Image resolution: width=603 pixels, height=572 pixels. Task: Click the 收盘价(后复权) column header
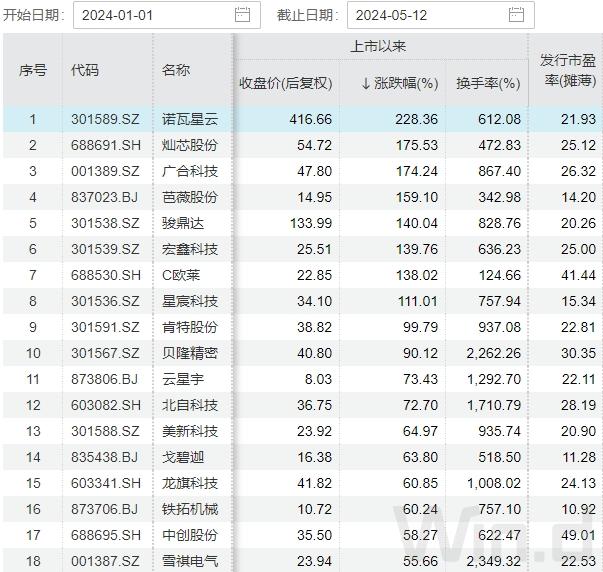coord(286,83)
